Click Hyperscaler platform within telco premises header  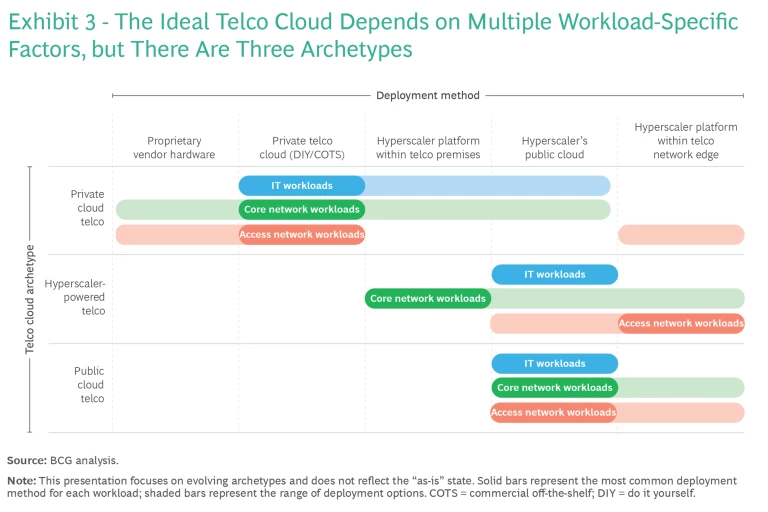tap(428, 148)
